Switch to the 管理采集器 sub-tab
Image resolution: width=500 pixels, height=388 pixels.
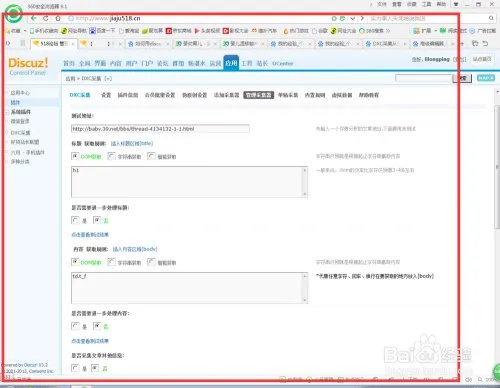(259, 95)
